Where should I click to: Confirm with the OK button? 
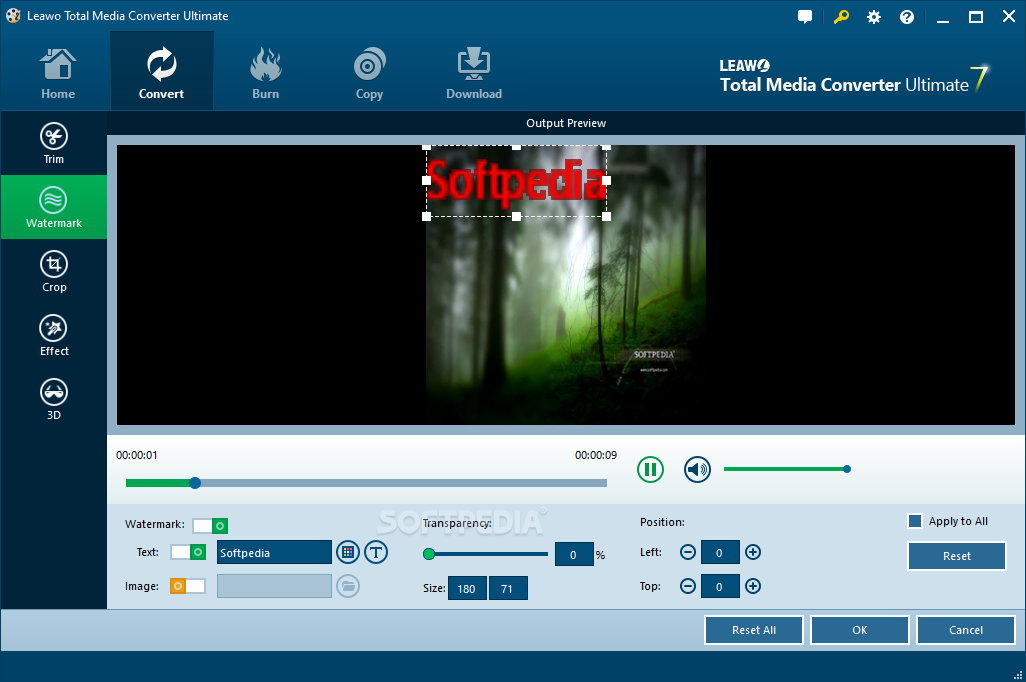point(860,630)
